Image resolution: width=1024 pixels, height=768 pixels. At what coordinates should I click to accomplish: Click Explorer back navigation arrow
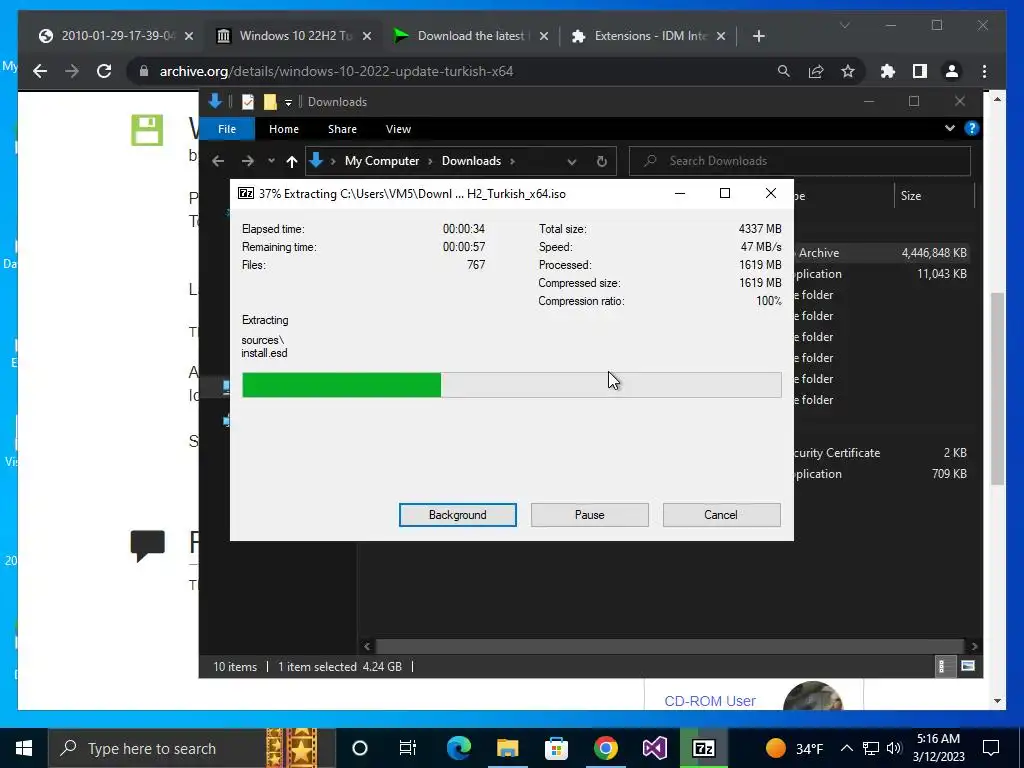(218, 161)
